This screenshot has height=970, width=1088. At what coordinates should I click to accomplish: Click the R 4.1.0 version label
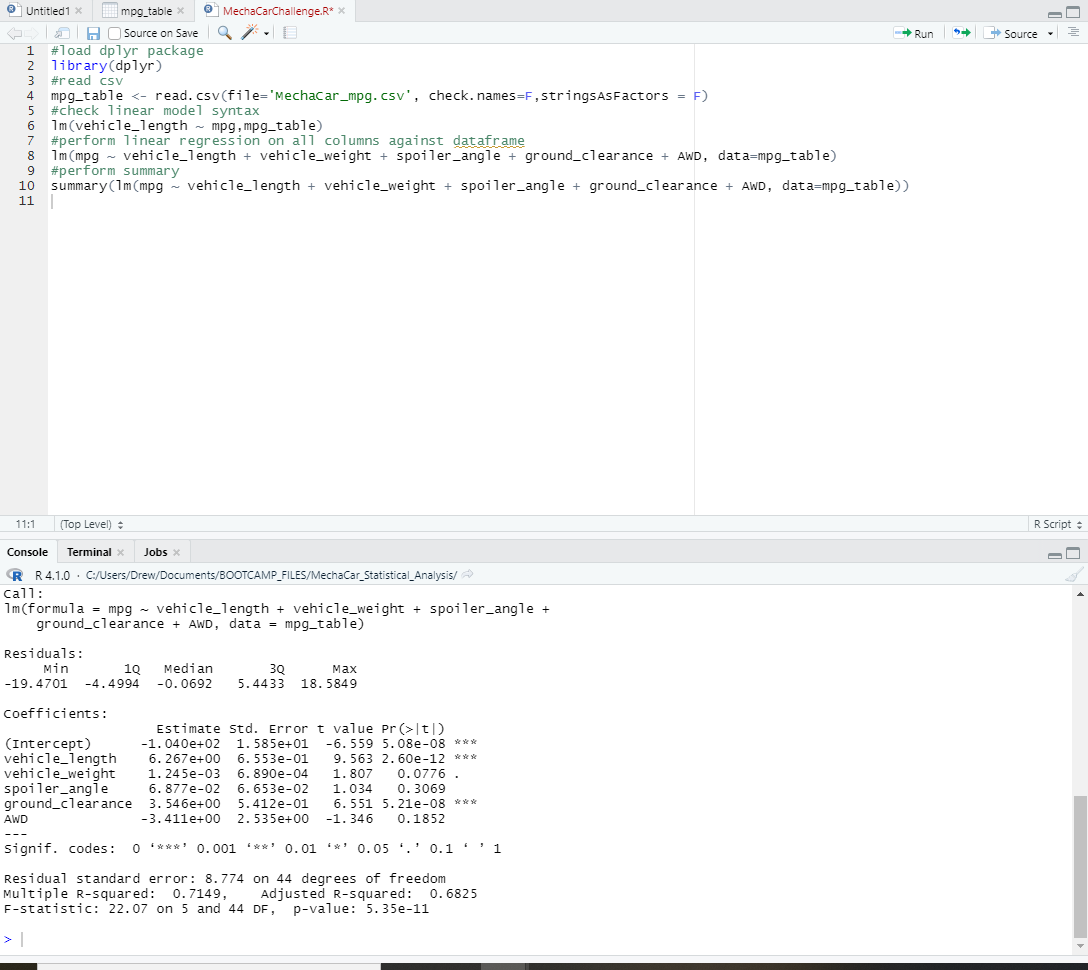tap(52, 575)
